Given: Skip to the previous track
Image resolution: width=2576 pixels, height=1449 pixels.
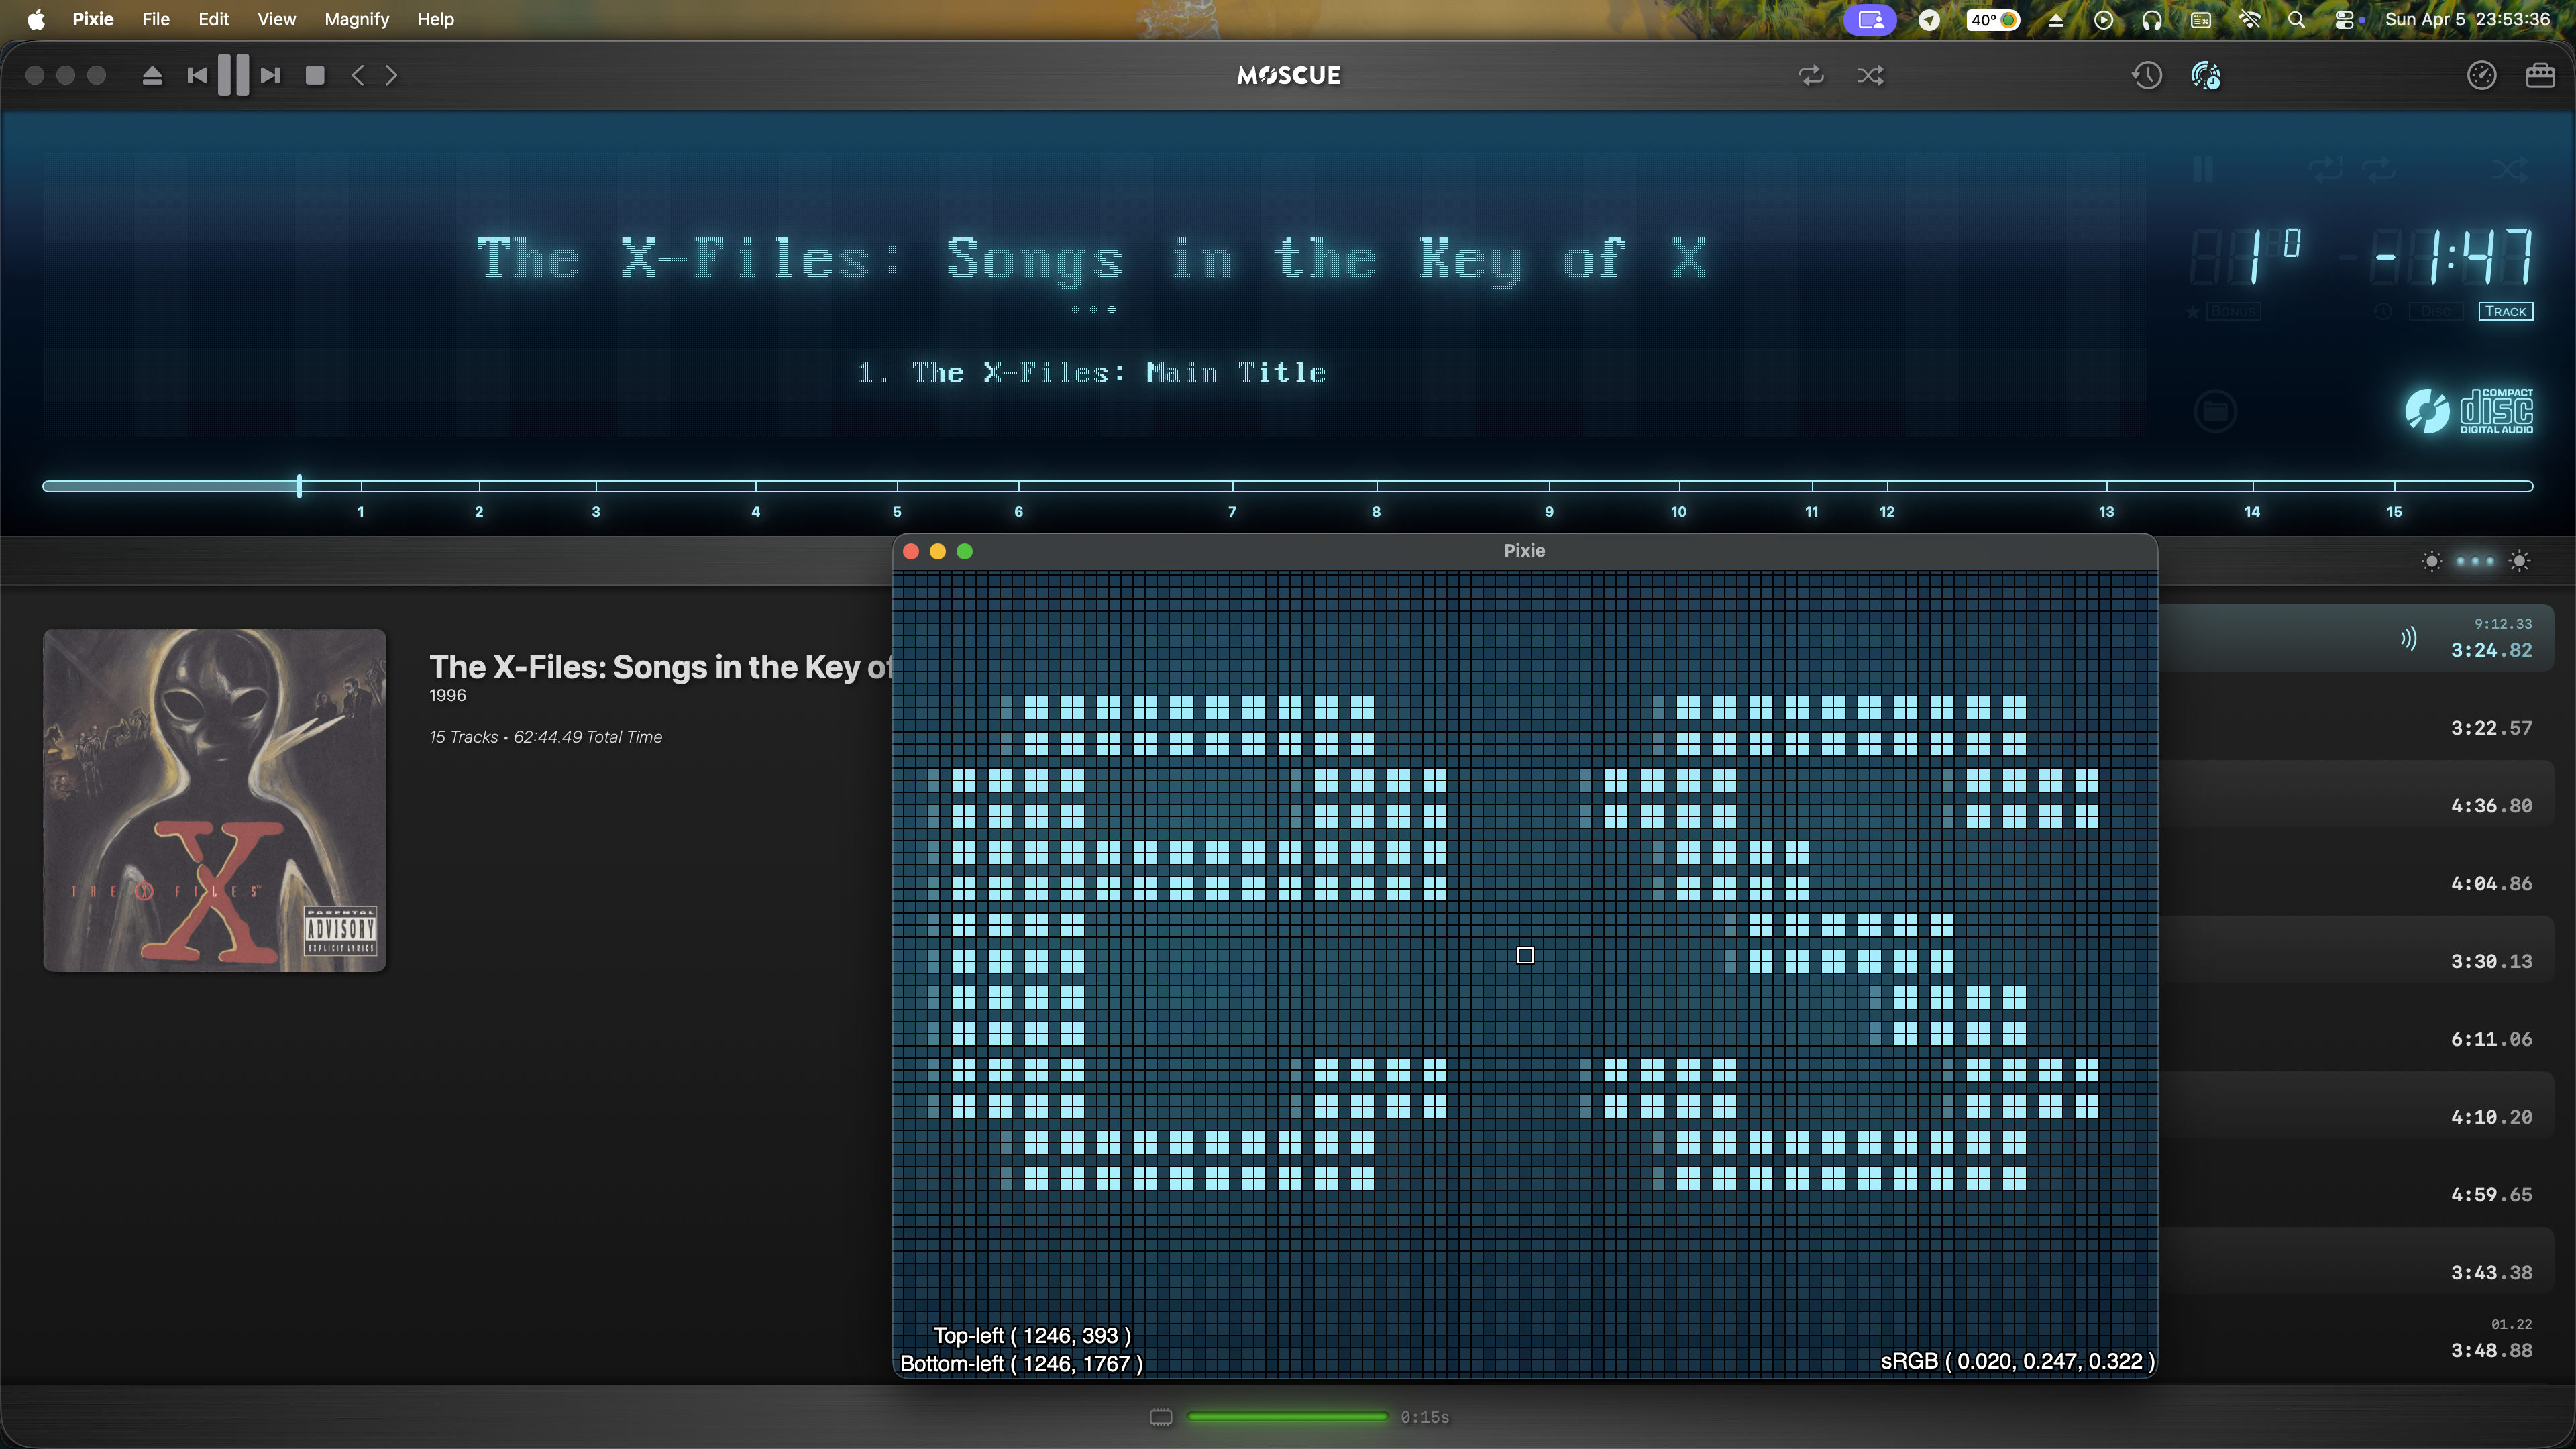Looking at the screenshot, I should (197, 76).
